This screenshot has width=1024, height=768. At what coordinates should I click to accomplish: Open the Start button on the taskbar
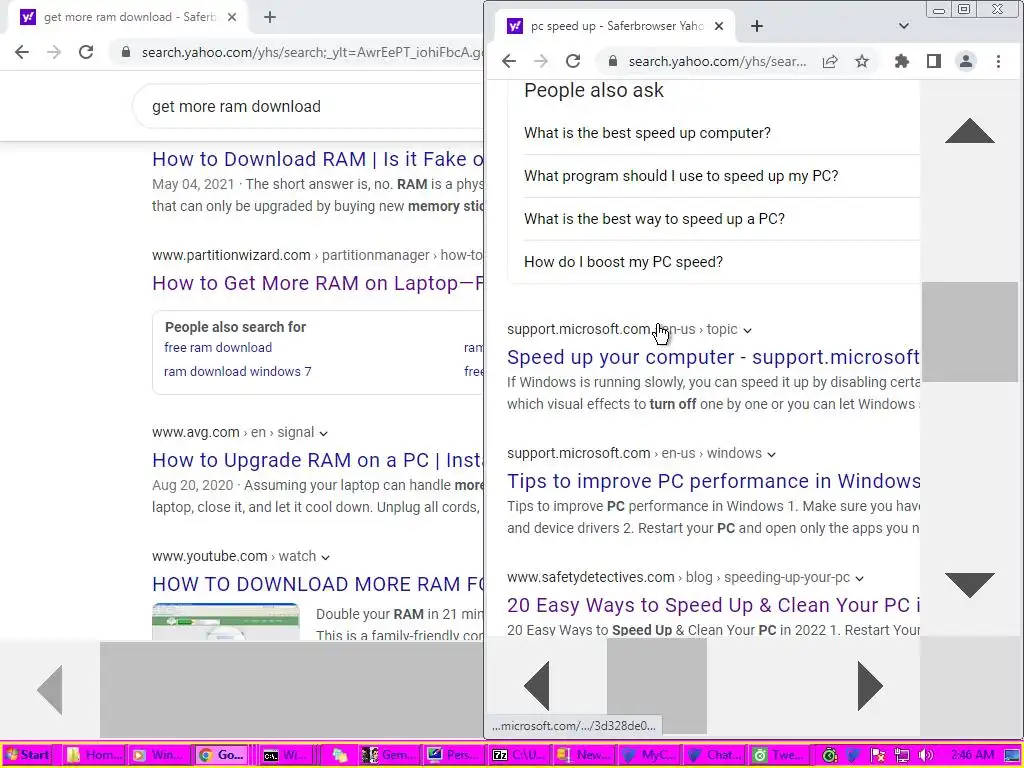tap(27, 755)
